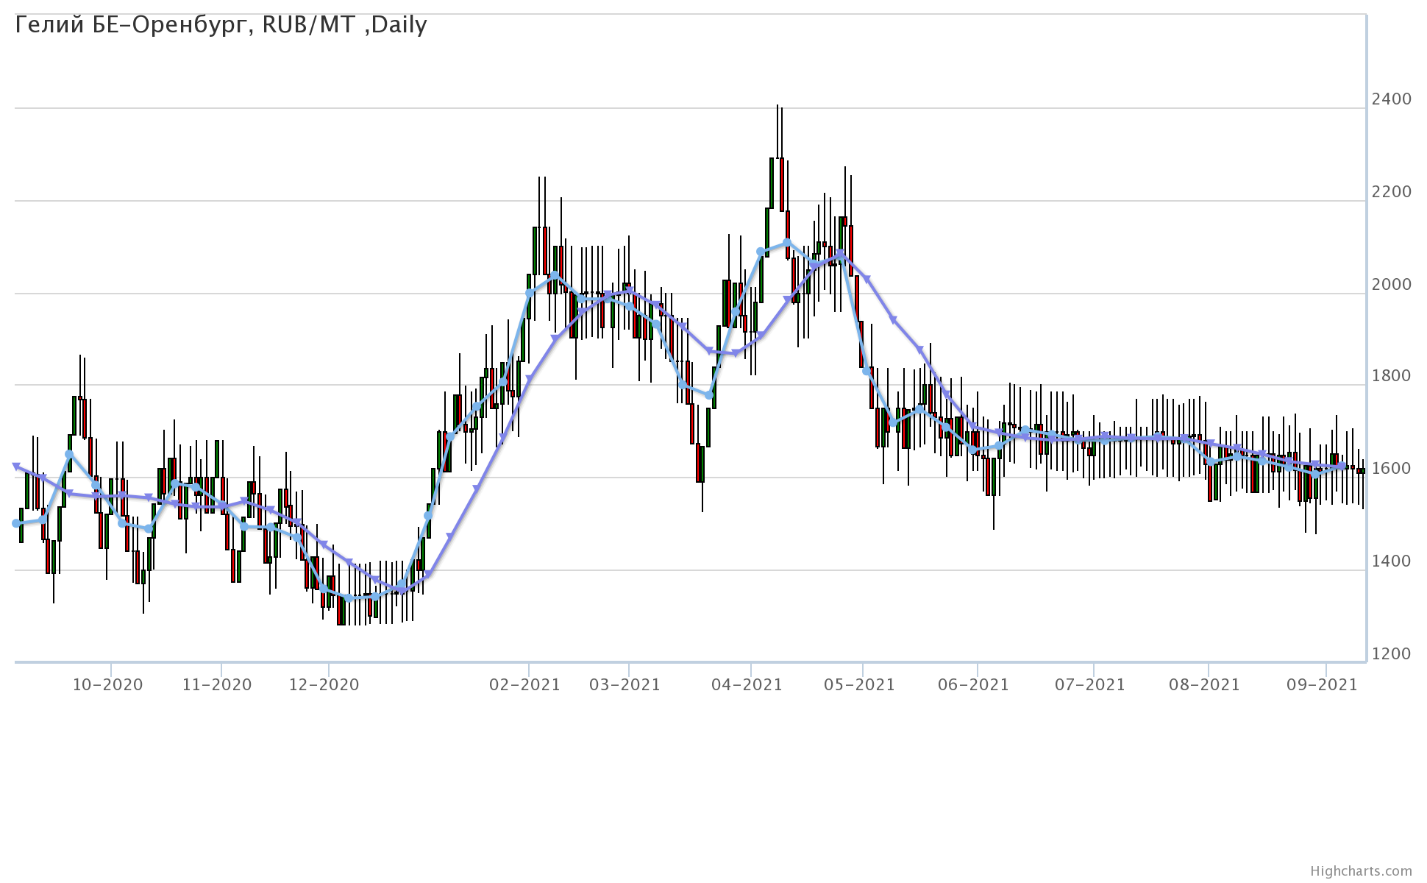Click the 06-2021 date label
The image size is (1427, 883).
point(974,685)
